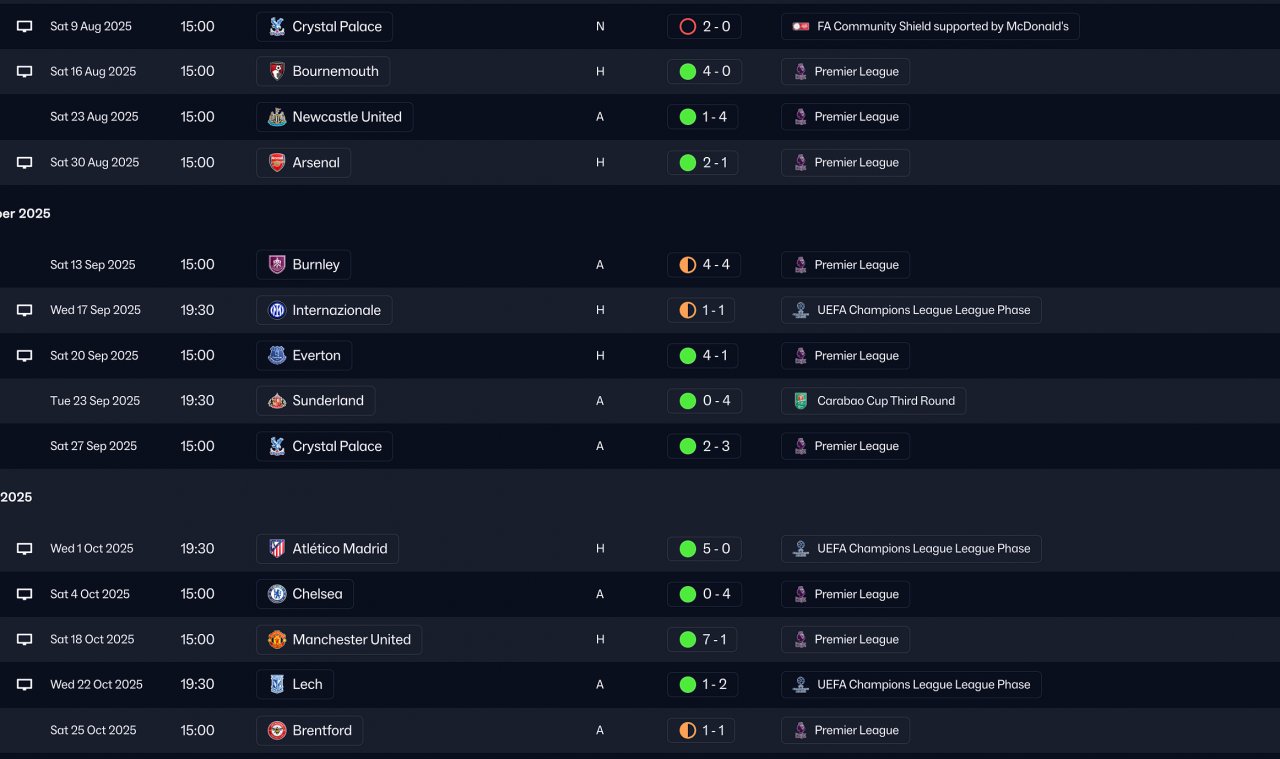Open FA Community Shield competition button
Viewport: 1280px width, 759px height.
click(930, 27)
